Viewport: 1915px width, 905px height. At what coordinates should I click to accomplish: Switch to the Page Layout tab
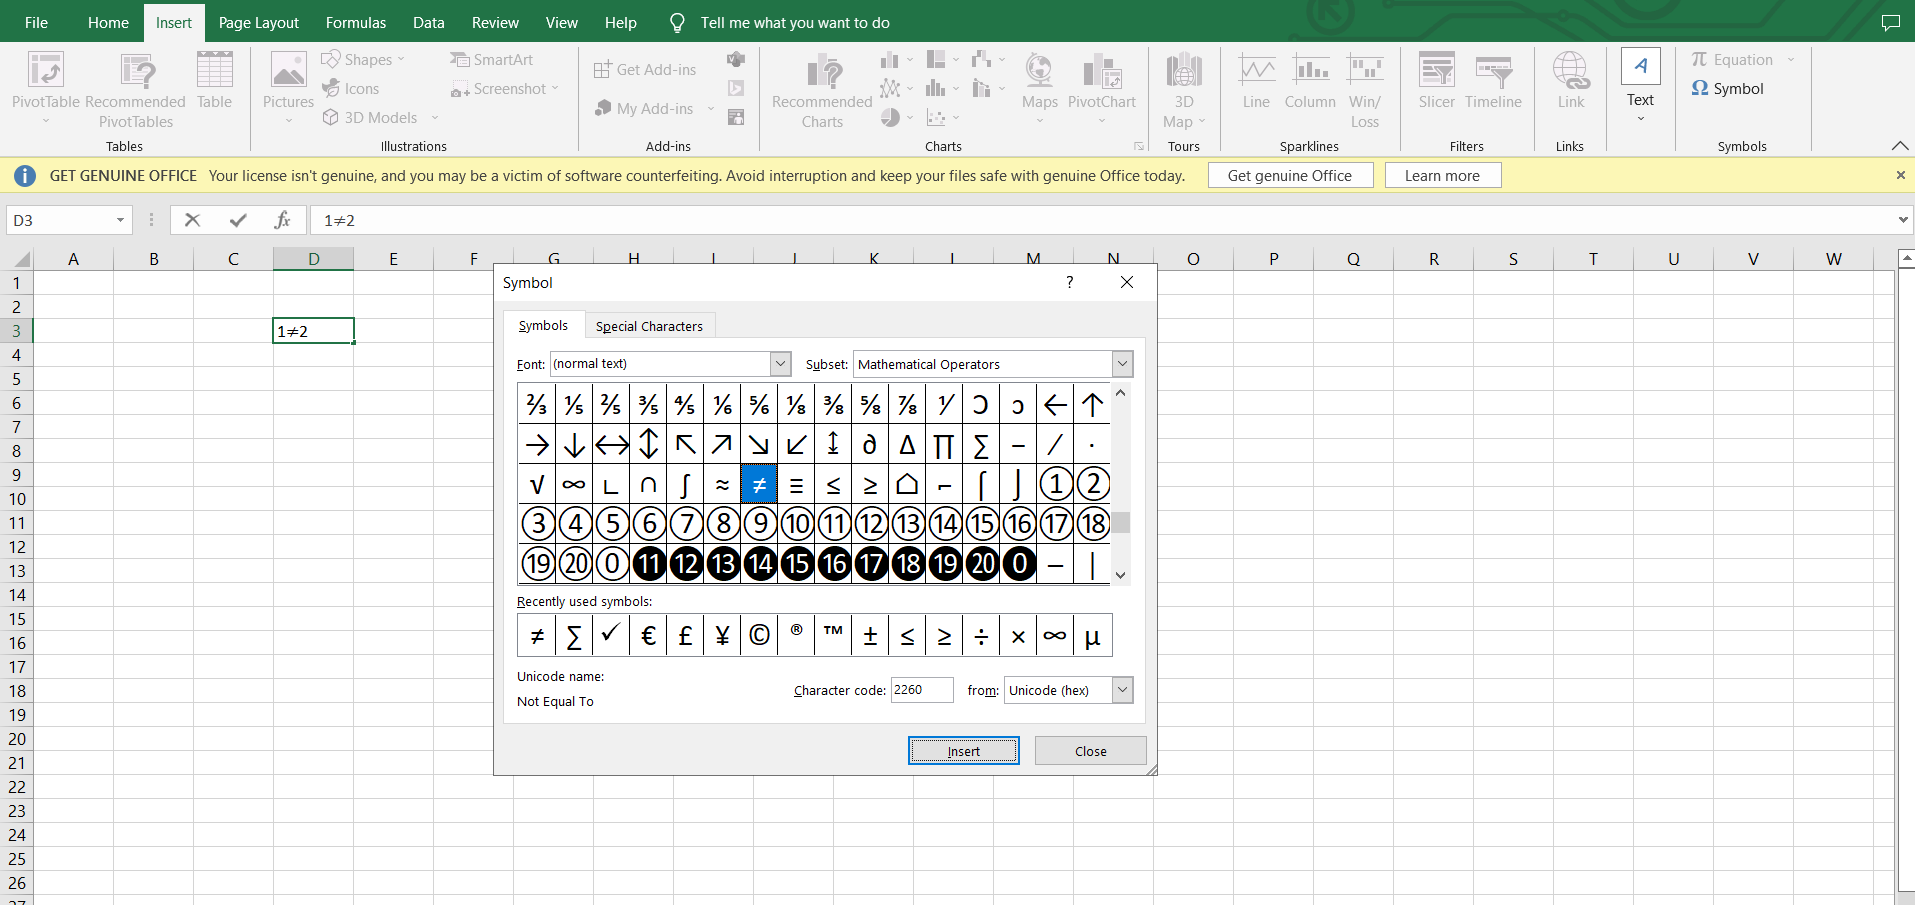coord(258,22)
